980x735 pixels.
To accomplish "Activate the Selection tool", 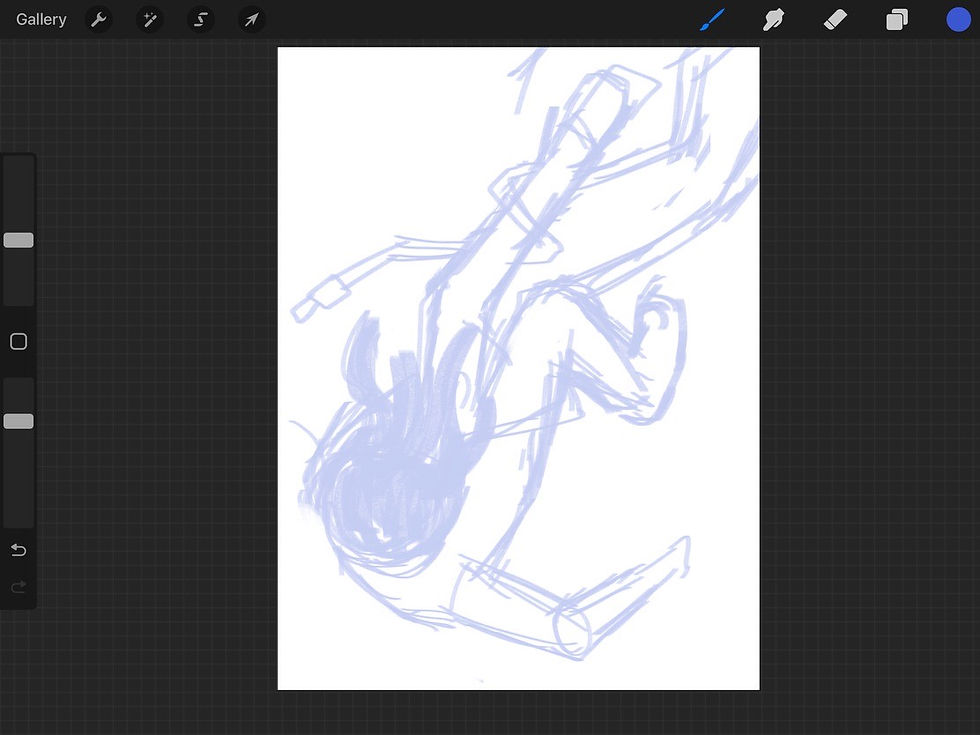I will [201, 20].
